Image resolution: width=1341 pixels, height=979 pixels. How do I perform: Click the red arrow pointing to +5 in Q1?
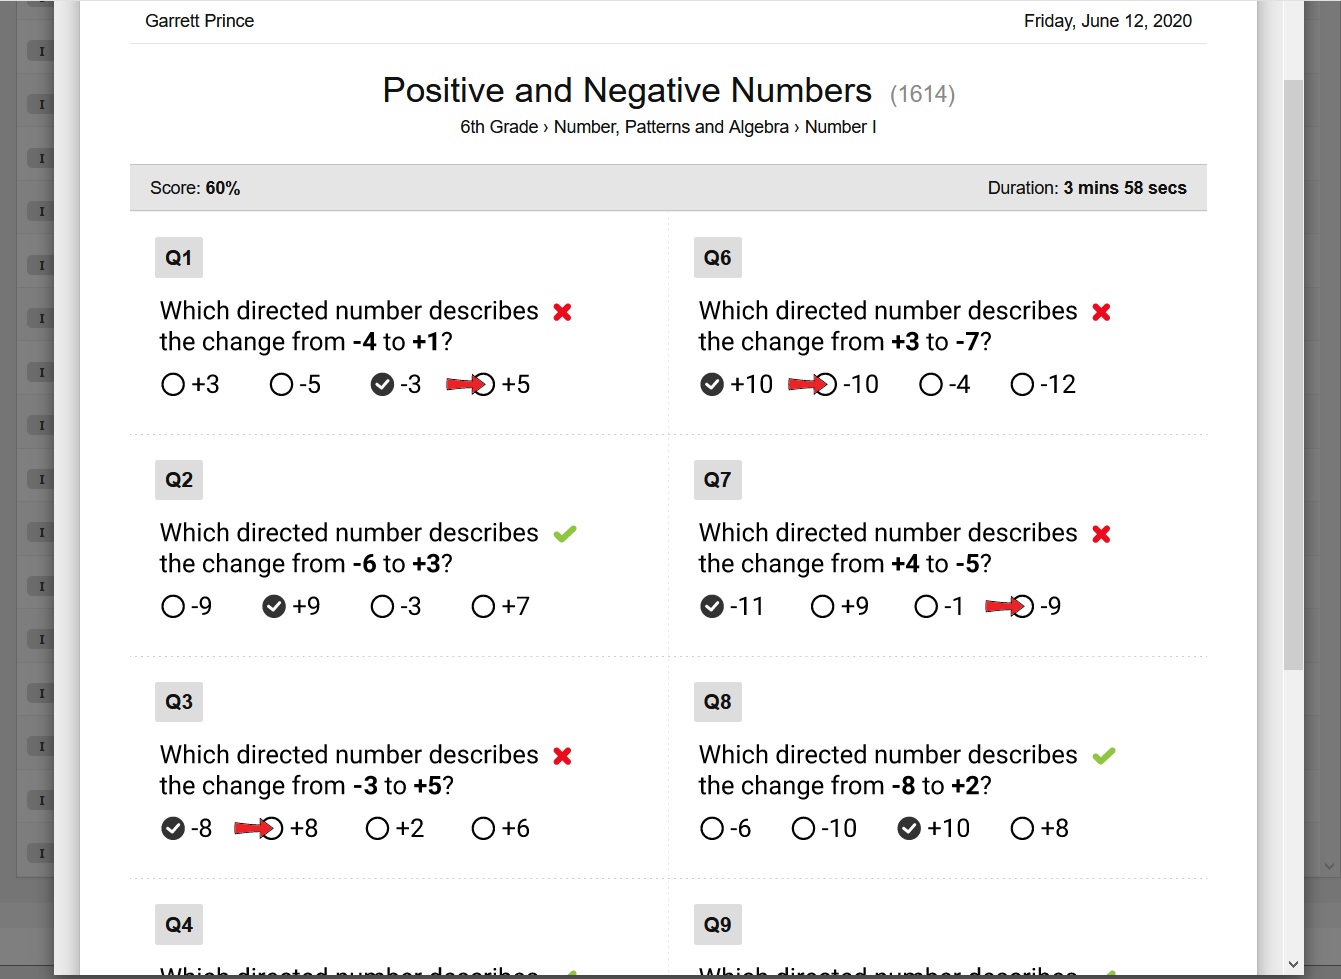coord(465,384)
